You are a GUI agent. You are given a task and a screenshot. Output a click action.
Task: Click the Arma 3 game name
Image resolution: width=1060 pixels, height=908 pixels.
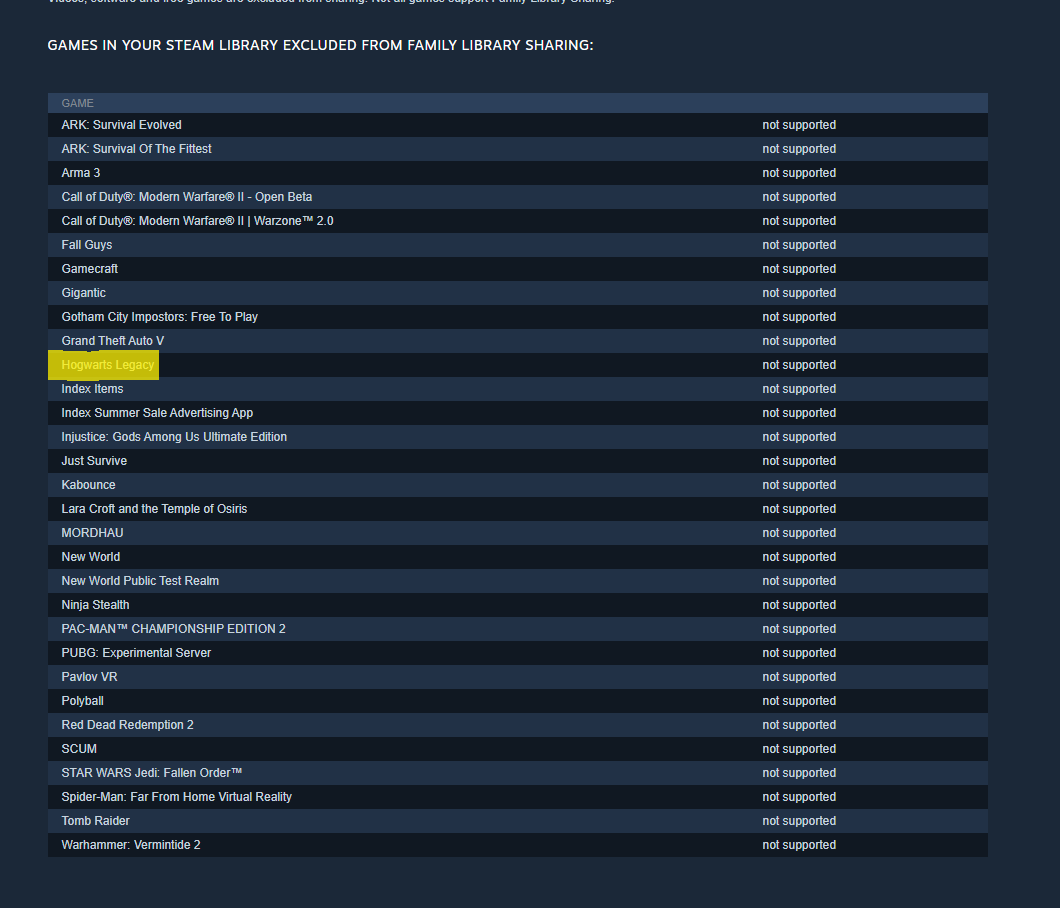tap(80, 173)
